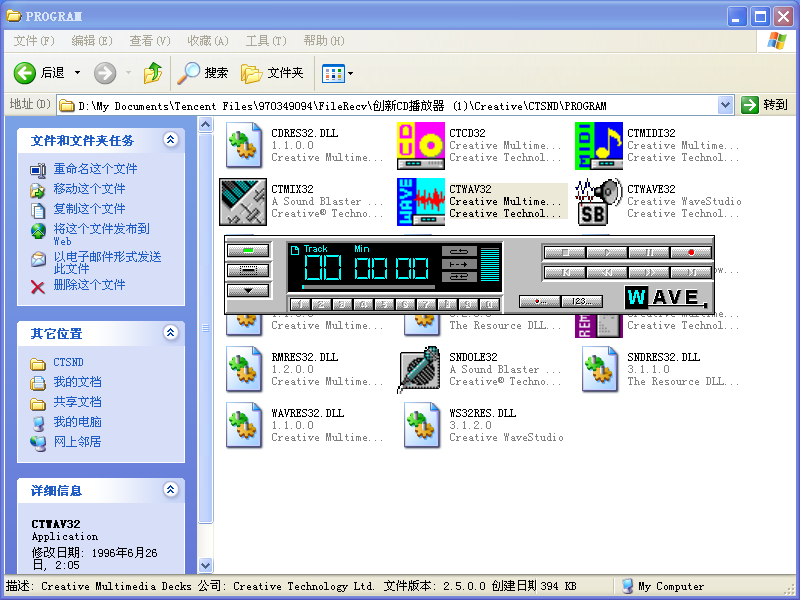
Task: Click the Up folder toolbar icon
Action: [153, 73]
